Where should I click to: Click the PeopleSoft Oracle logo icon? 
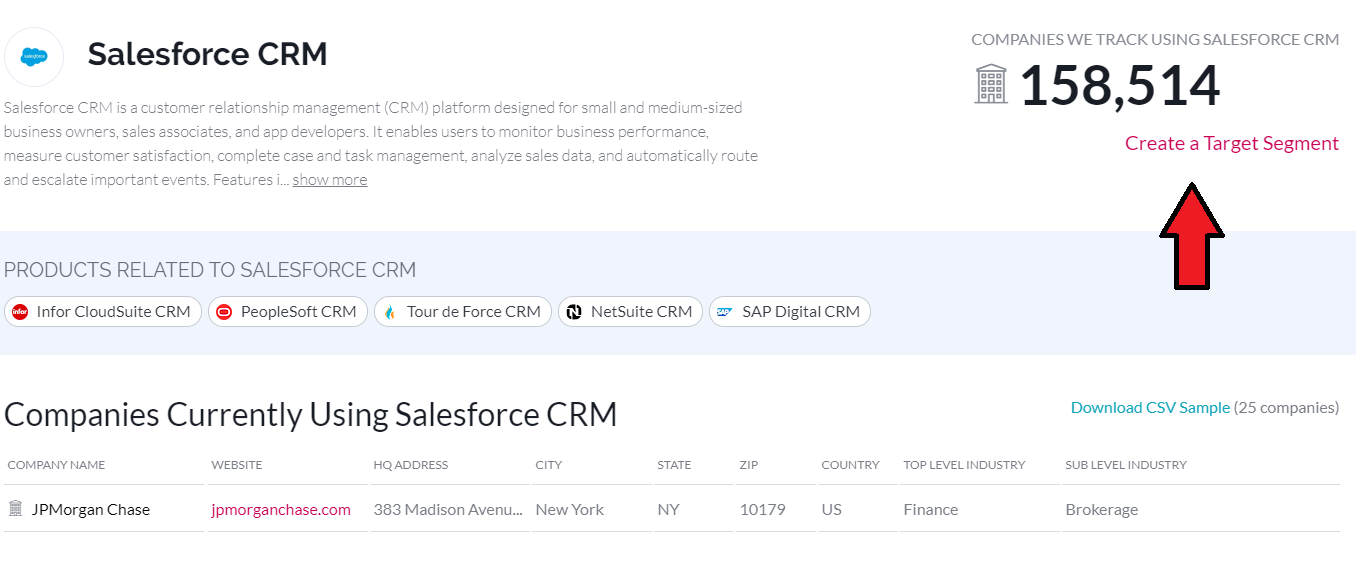224,312
